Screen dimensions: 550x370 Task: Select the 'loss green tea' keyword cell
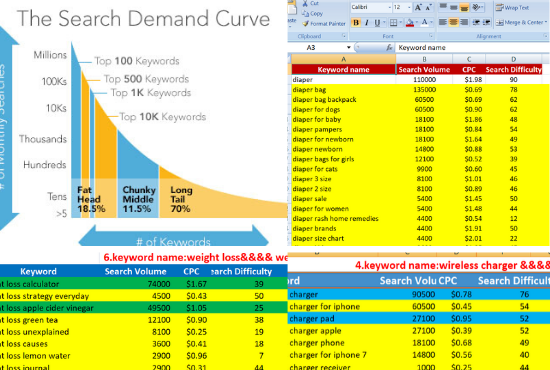(x=29, y=320)
